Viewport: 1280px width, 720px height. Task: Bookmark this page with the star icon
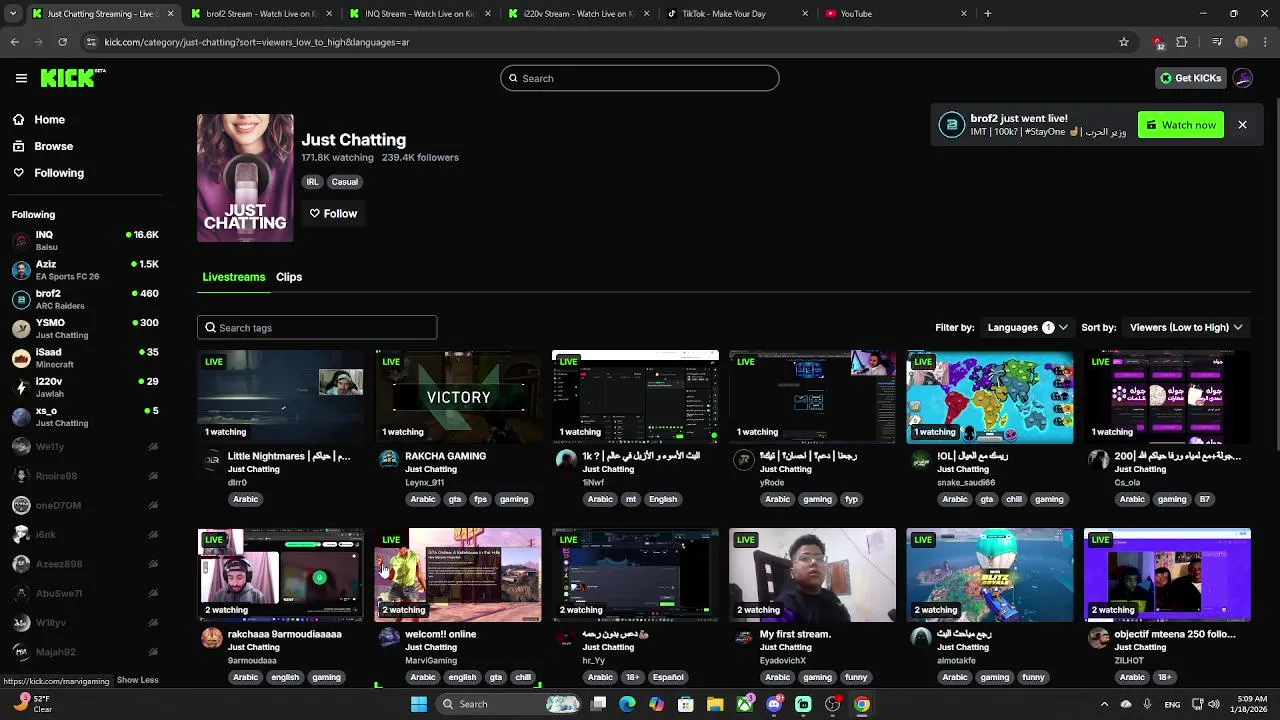[1124, 42]
